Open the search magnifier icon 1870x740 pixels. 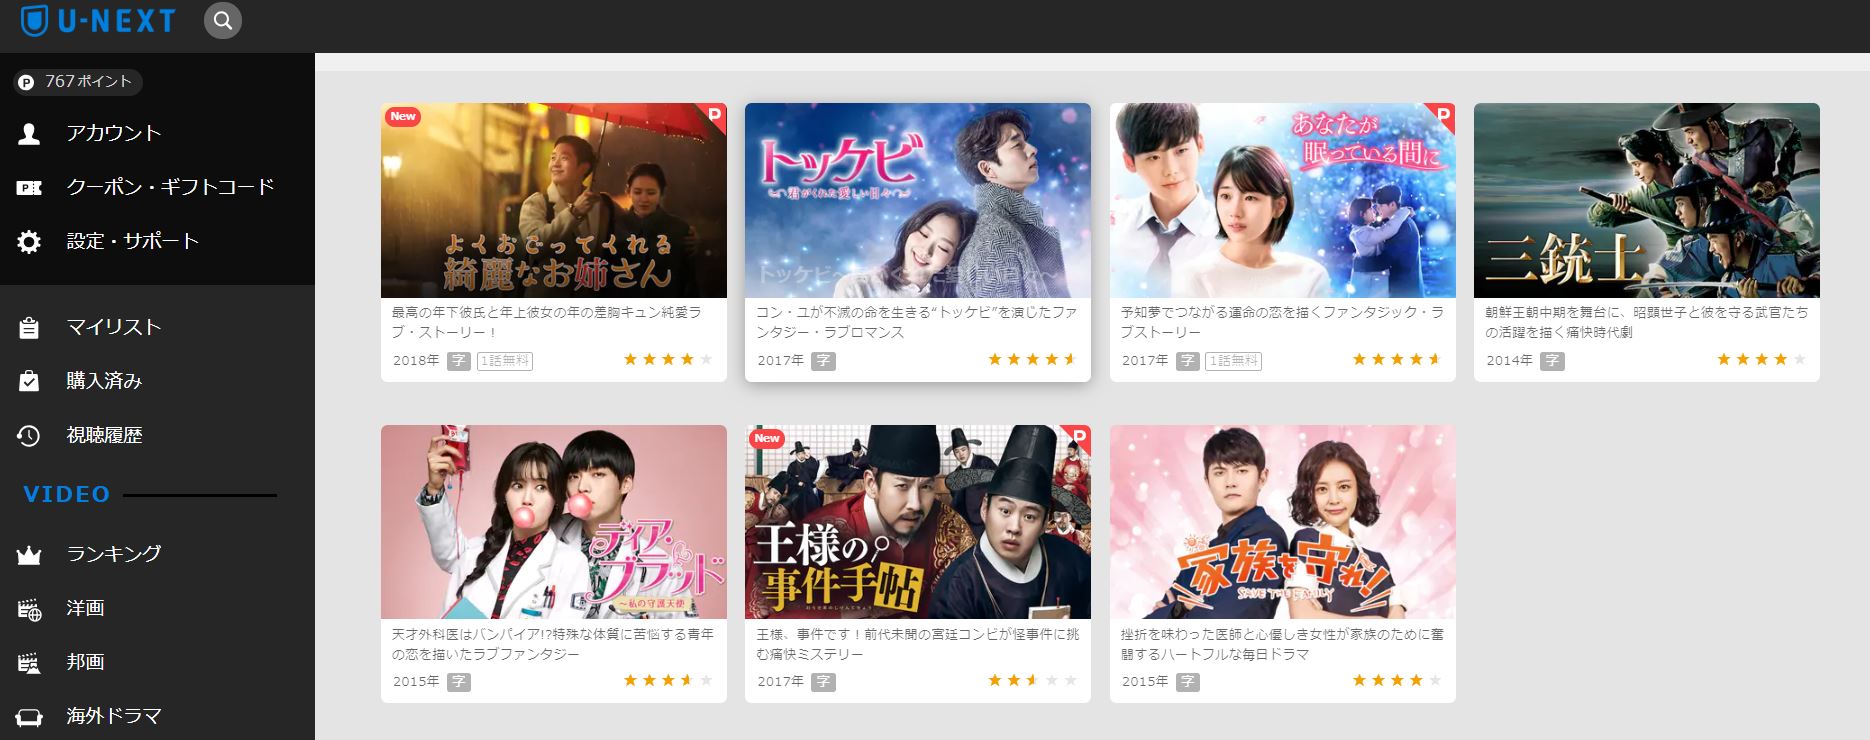[x=223, y=20]
